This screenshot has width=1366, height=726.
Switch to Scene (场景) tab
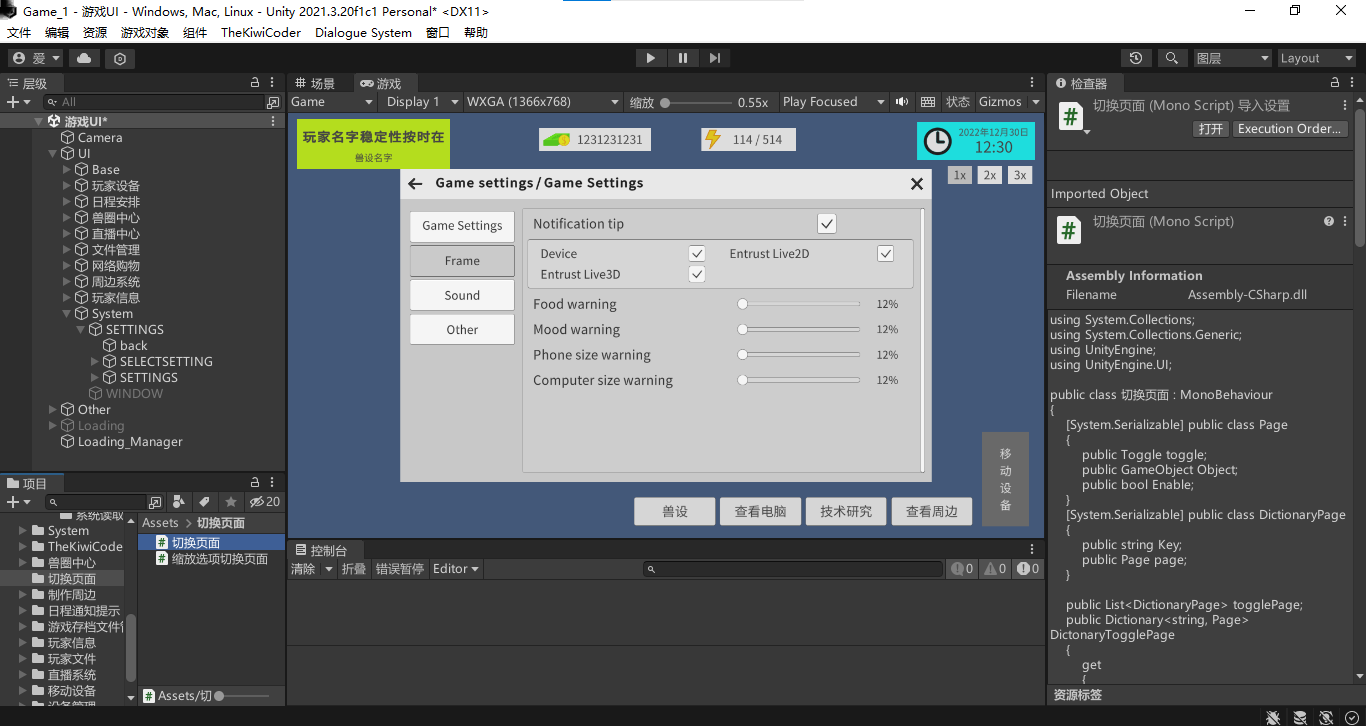click(315, 83)
